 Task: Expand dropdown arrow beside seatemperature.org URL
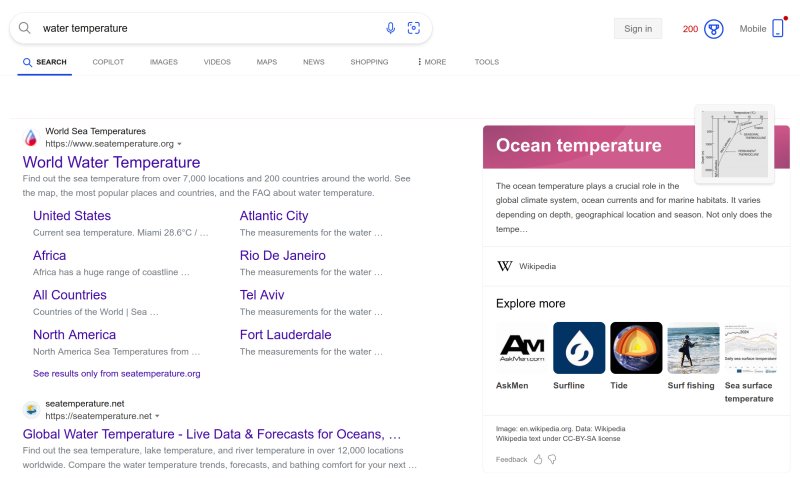tap(180, 144)
